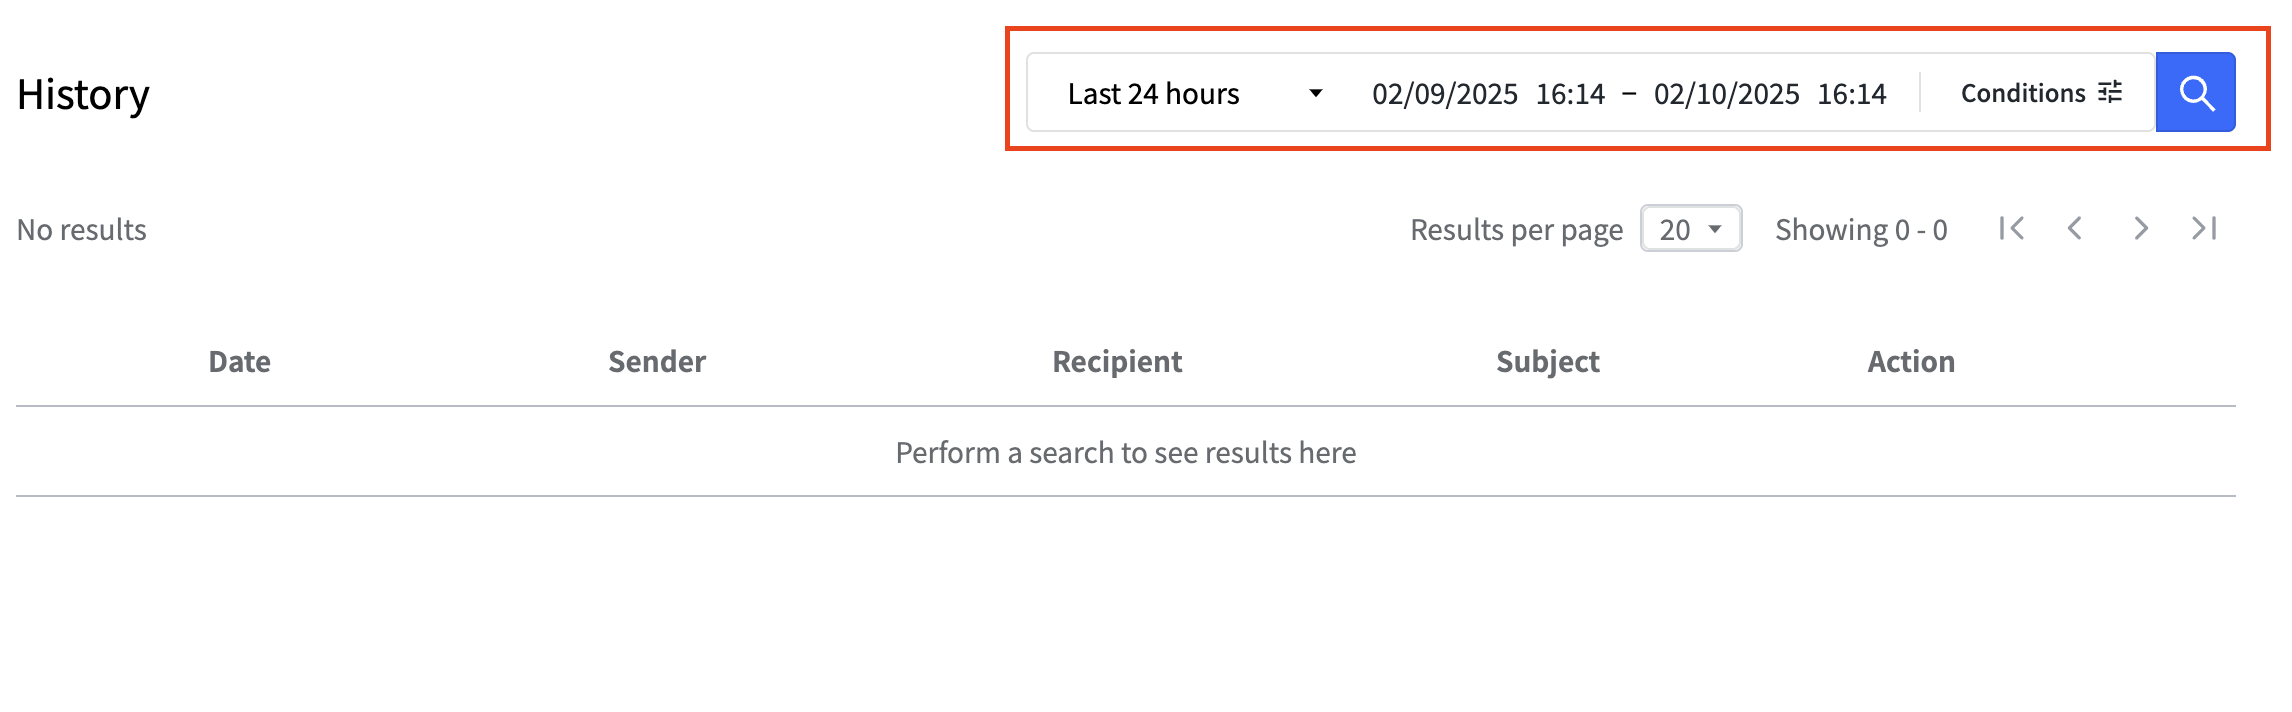Image resolution: width=2292 pixels, height=712 pixels.
Task: Click the end time after 02/10/2025
Action: tap(1852, 94)
